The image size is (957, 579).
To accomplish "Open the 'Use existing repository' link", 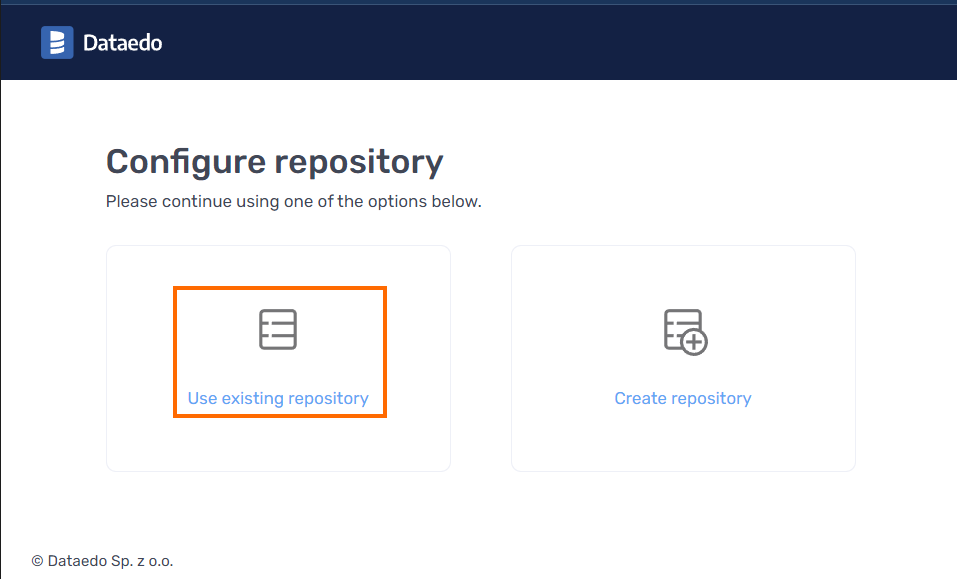I will (278, 398).
